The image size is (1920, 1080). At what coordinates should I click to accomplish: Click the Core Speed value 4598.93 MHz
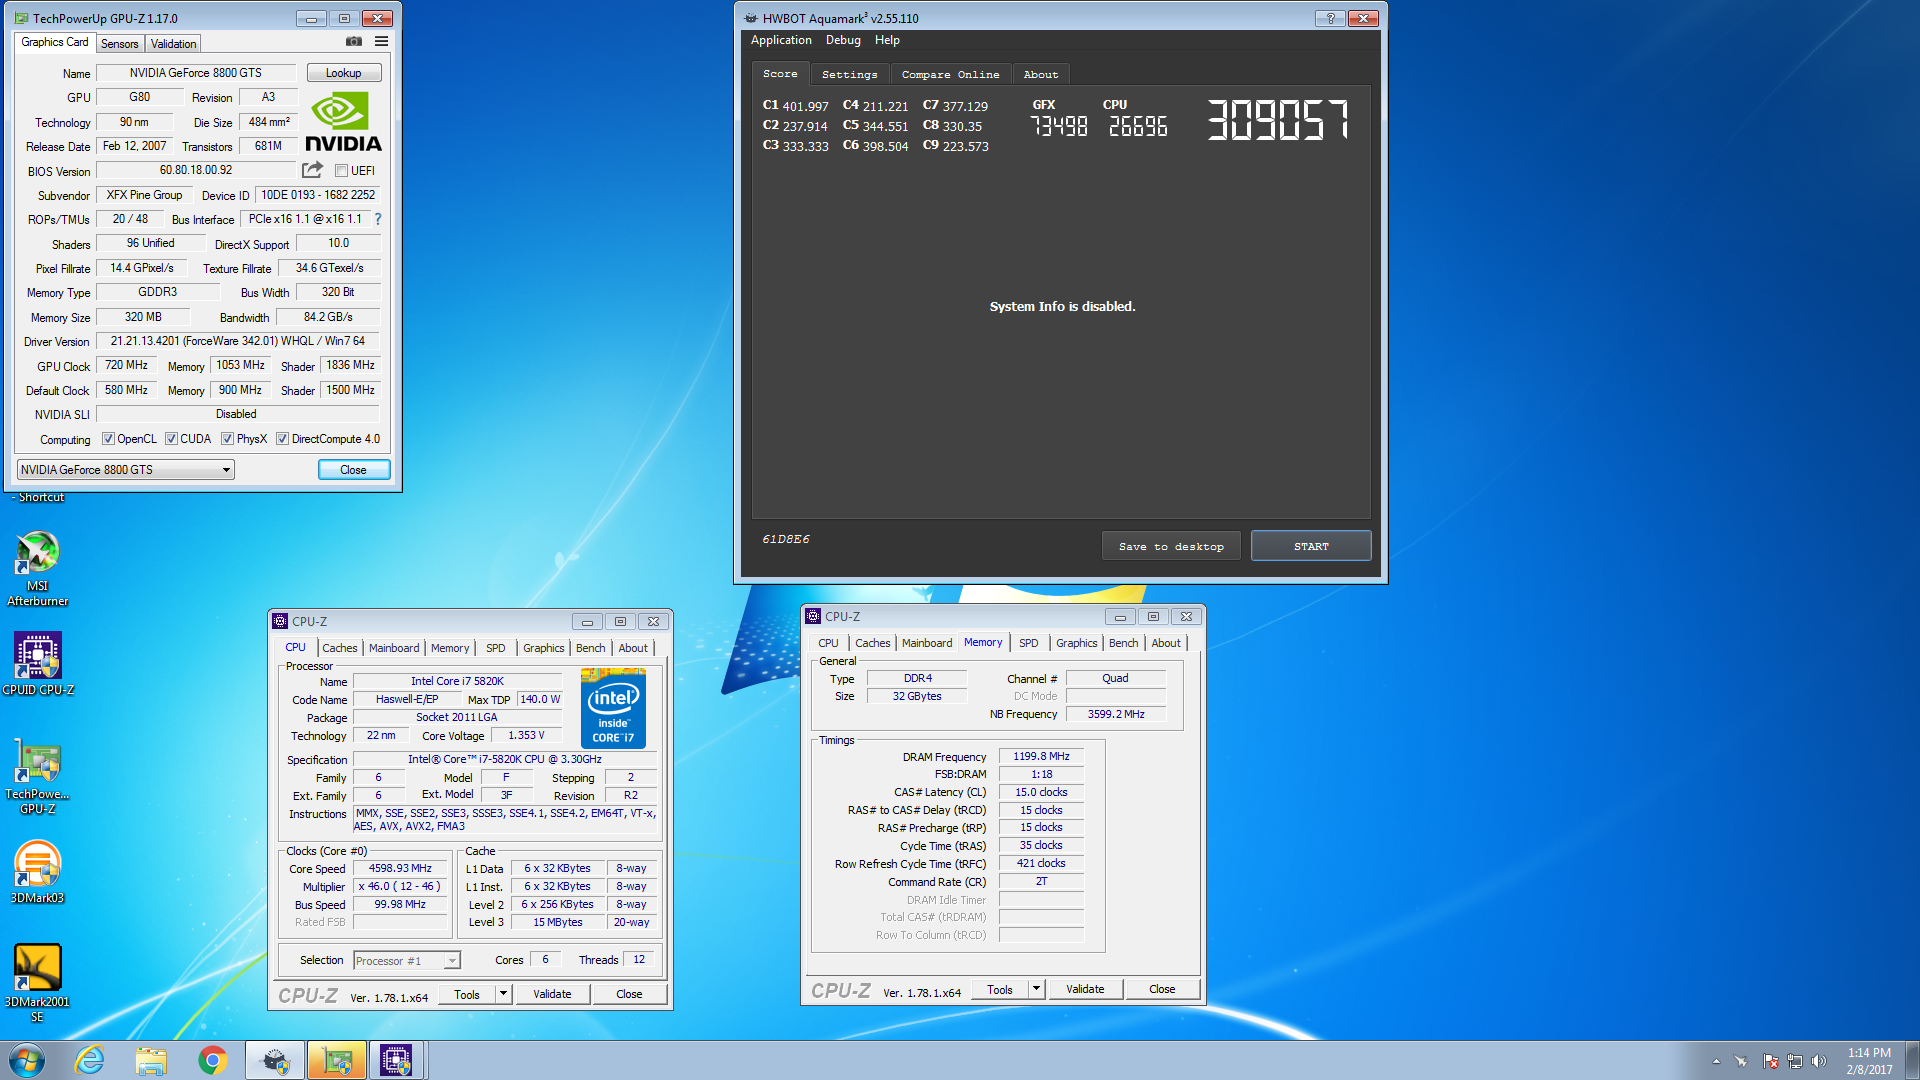pos(400,869)
